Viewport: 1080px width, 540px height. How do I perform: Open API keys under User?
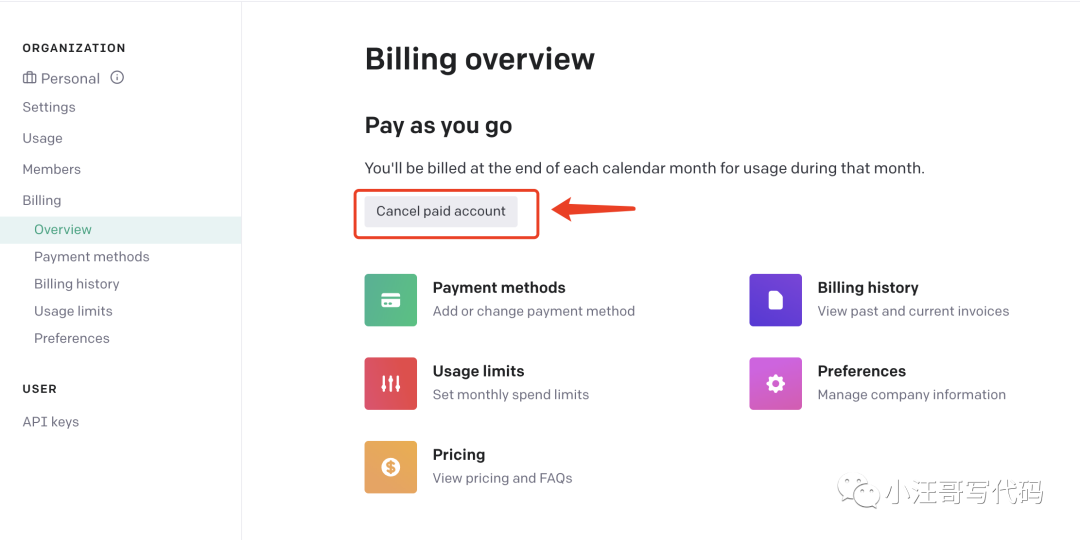[x=51, y=422]
